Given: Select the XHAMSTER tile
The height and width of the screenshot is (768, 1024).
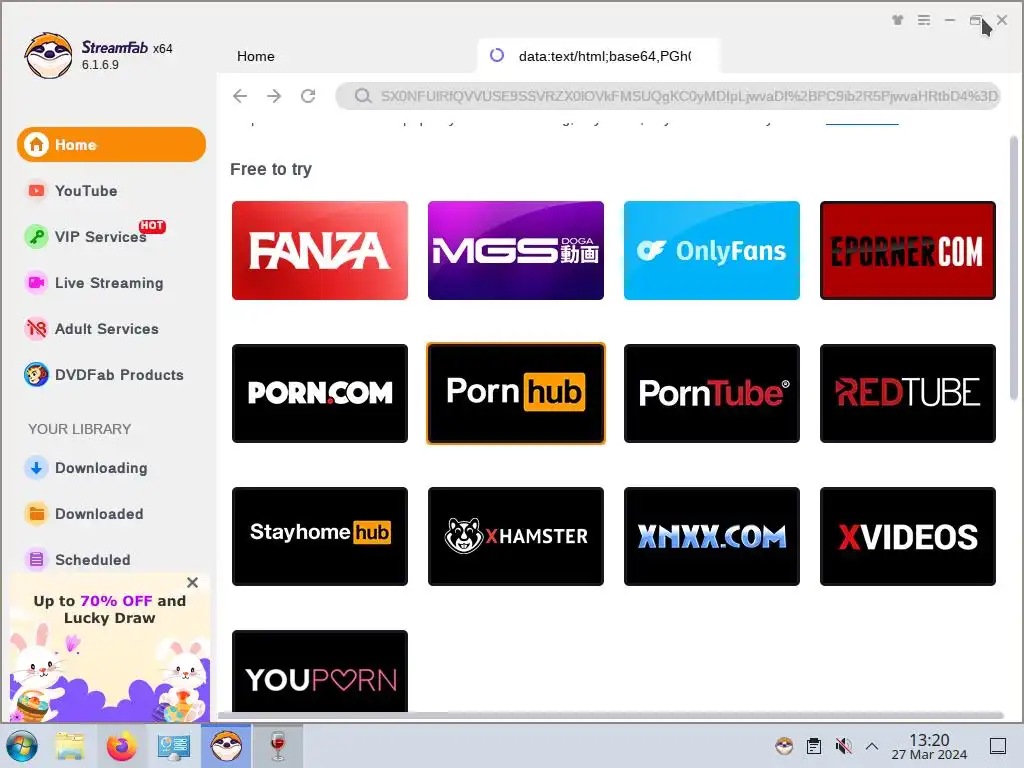Looking at the screenshot, I should click(516, 536).
